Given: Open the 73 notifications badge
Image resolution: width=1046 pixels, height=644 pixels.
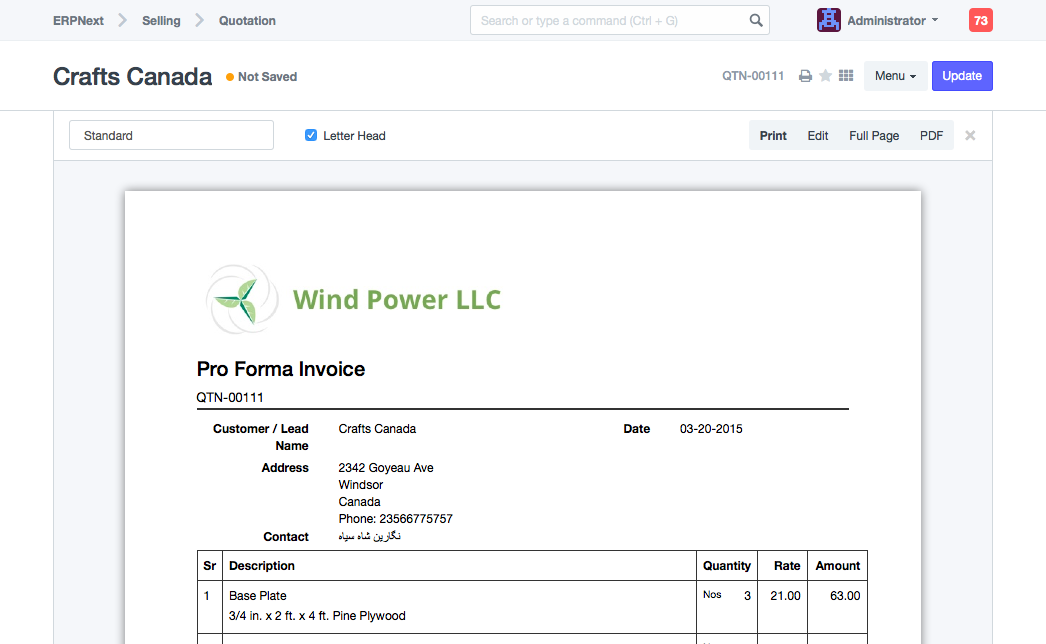Looking at the screenshot, I should (x=980, y=20).
